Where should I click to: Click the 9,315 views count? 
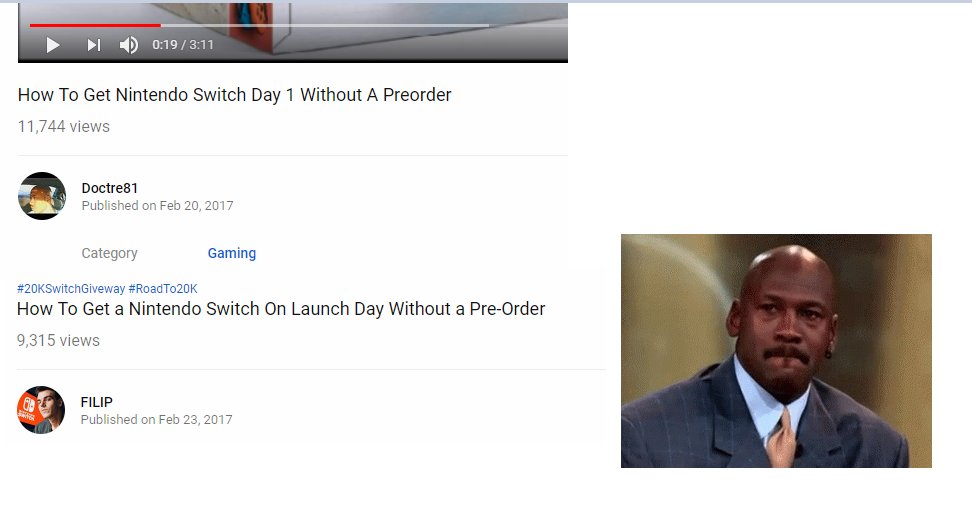point(58,341)
